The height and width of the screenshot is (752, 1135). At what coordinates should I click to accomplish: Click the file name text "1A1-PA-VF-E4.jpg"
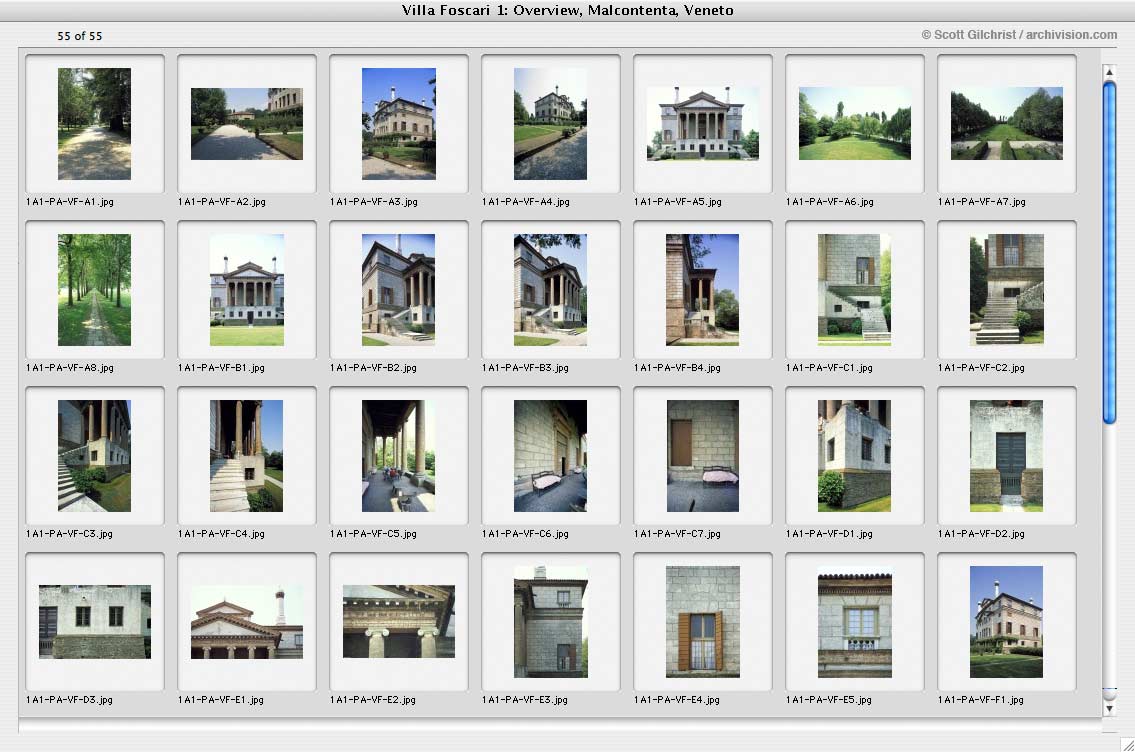click(677, 700)
